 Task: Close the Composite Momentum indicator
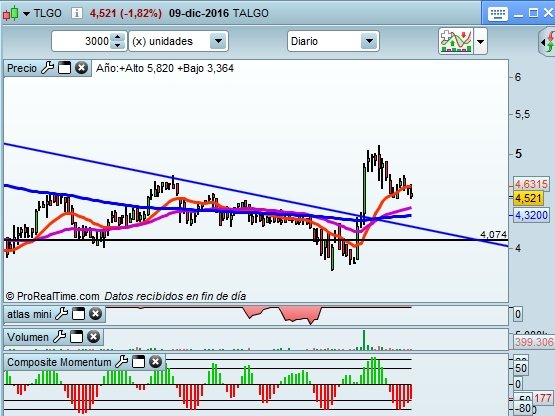(x=155, y=361)
